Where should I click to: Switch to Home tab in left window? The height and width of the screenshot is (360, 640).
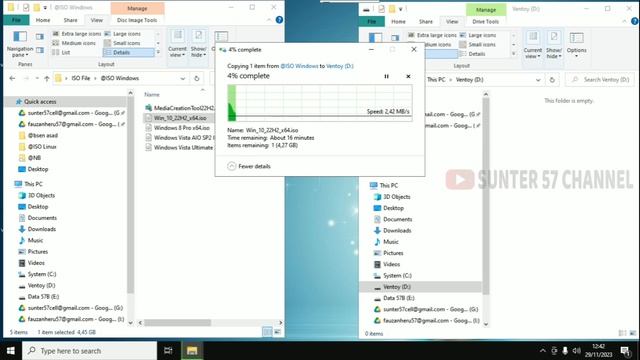pyautogui.click(x=42, y=20)
